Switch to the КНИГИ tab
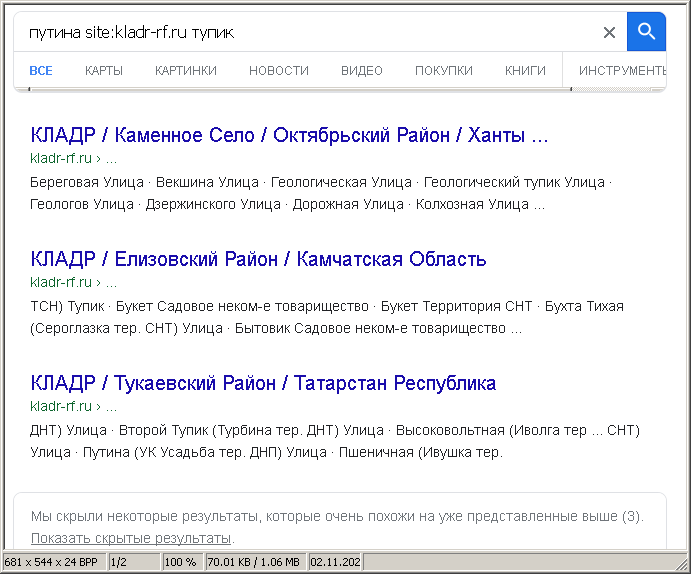691x574 pixels. point(525,70)
